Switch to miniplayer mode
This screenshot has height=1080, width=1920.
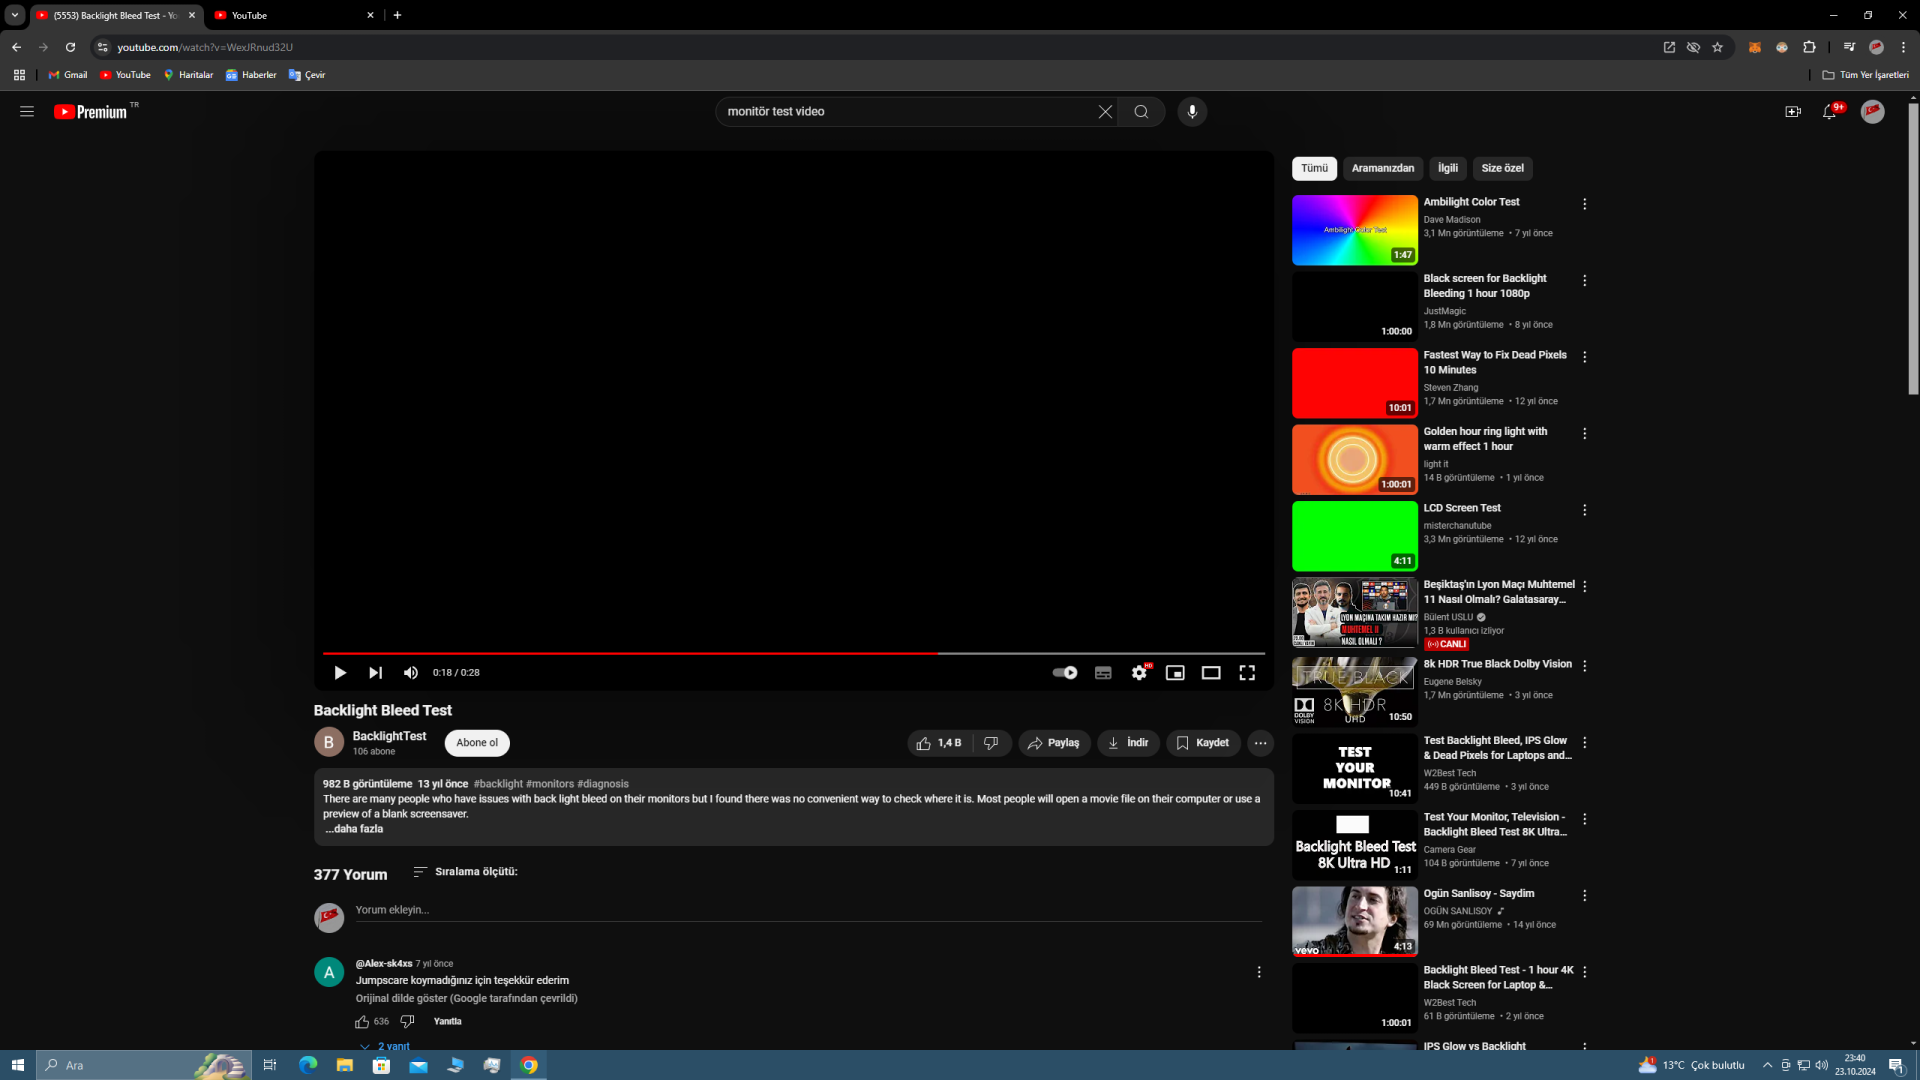(1175, 673)
